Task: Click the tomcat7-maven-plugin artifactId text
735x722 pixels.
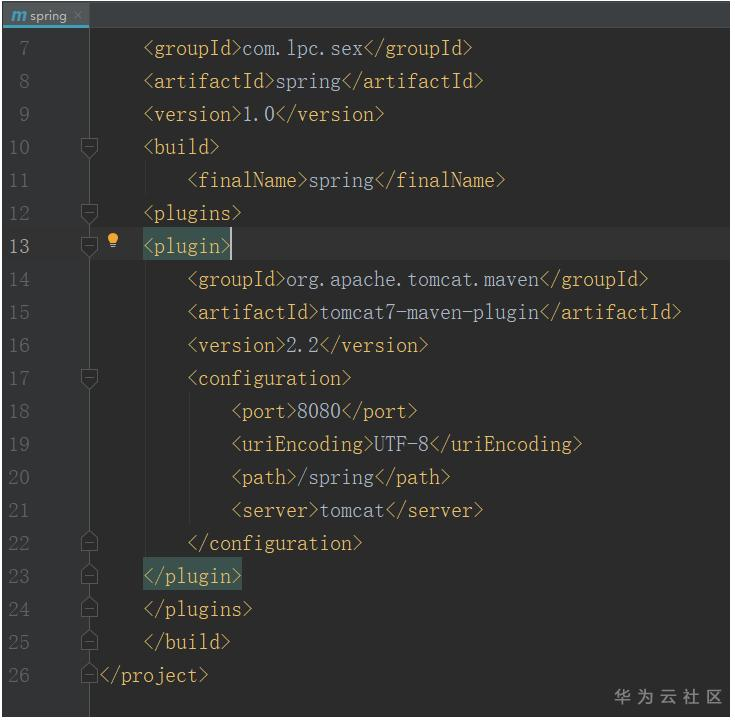Action: (429, 312)
